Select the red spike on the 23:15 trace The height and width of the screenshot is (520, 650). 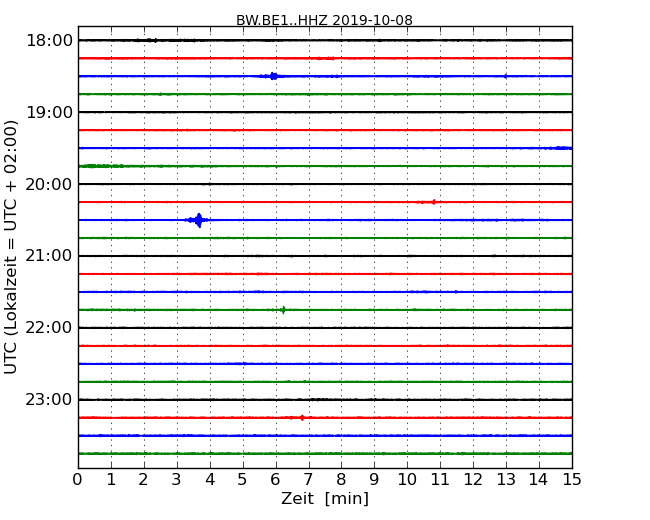301,418
